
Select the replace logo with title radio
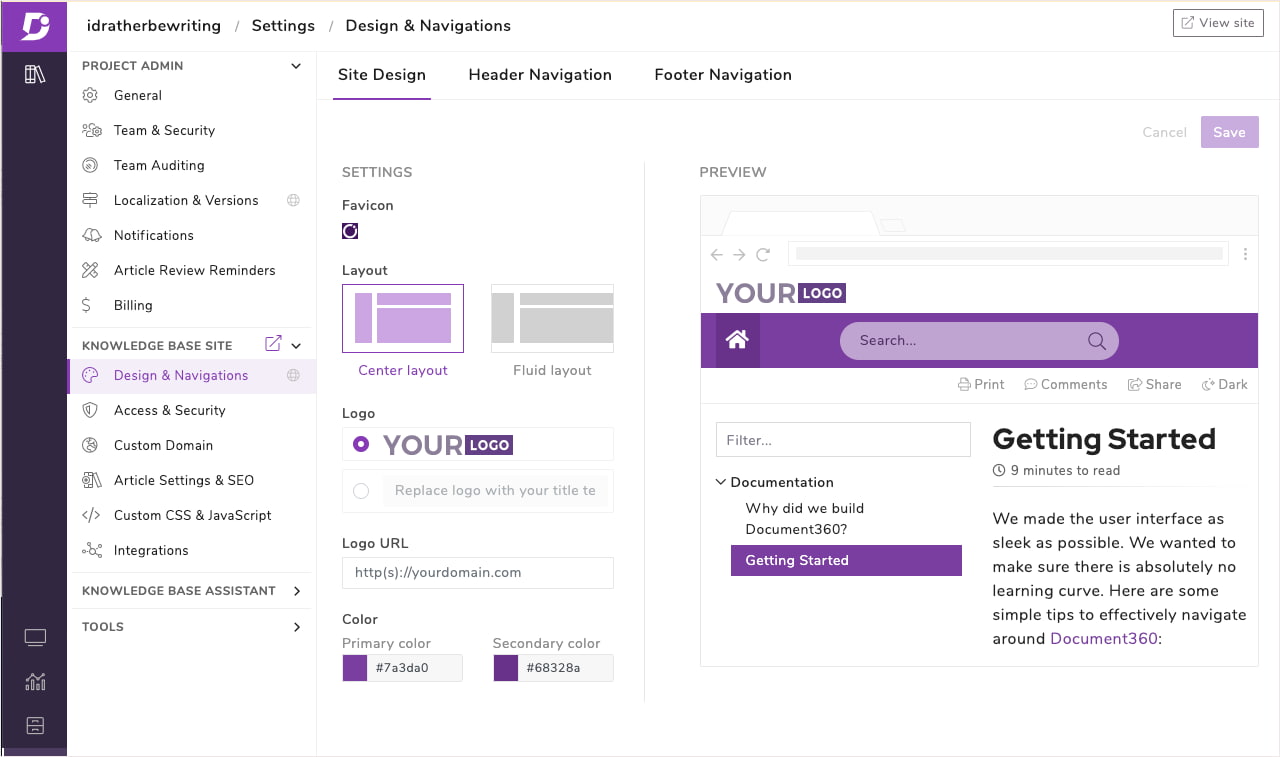click(361, 490)
